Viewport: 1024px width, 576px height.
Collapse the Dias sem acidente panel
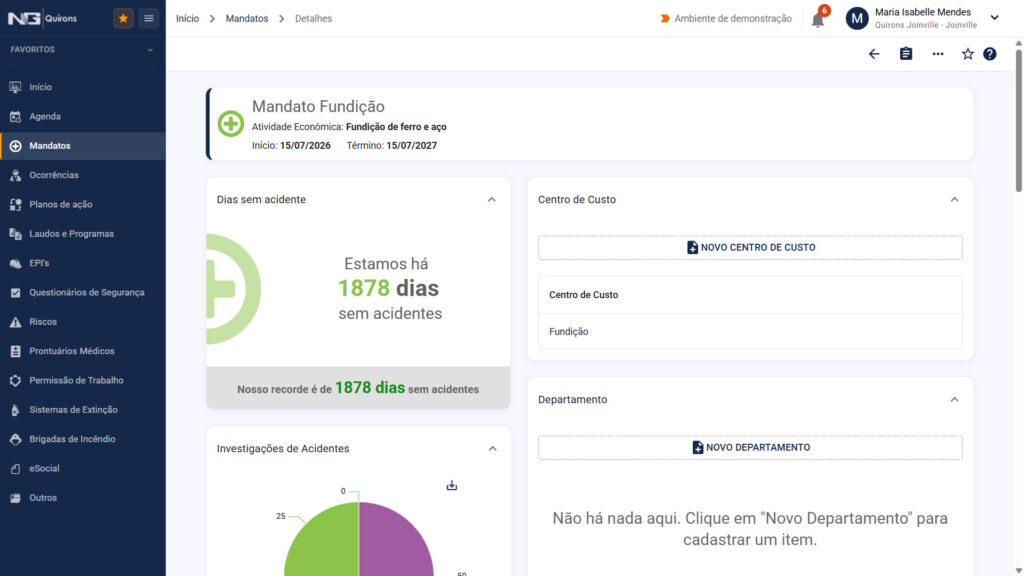tap(492, 200)
